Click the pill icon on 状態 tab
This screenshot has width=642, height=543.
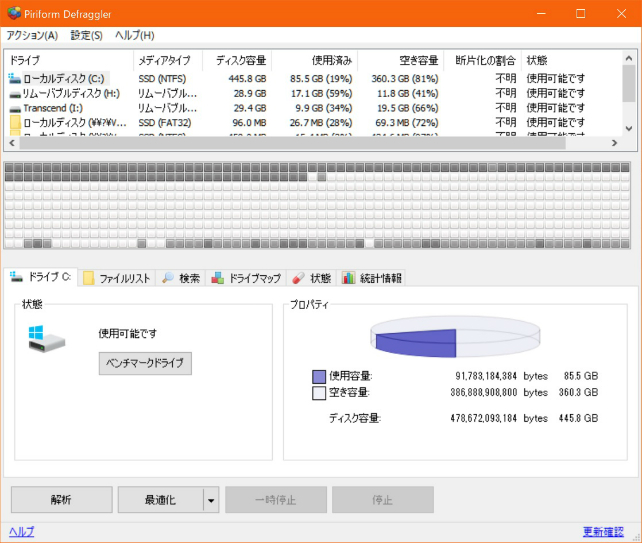(x=298, y=278)
